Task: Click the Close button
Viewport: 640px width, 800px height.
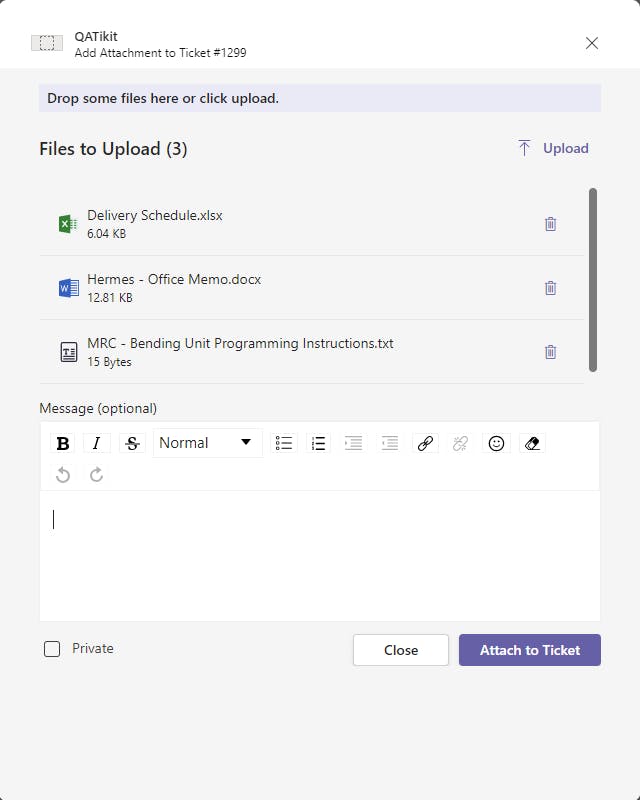Action: pyautogui.click(x=401, y=650)
